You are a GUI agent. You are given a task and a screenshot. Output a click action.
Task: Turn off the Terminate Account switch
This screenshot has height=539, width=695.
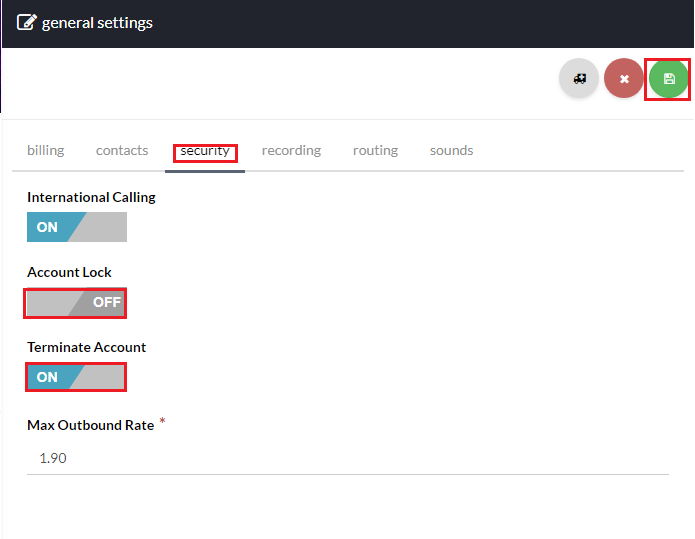76,377
